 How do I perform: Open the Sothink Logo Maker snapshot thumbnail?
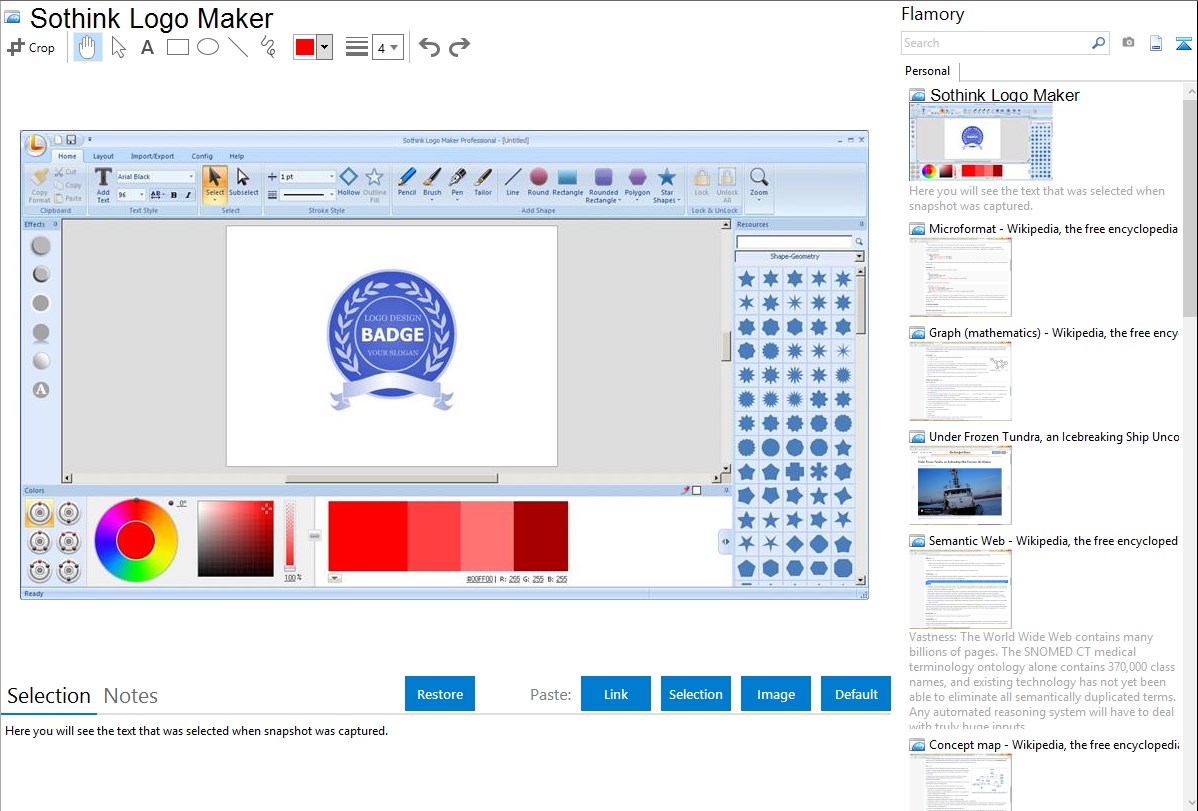[980, 142]
